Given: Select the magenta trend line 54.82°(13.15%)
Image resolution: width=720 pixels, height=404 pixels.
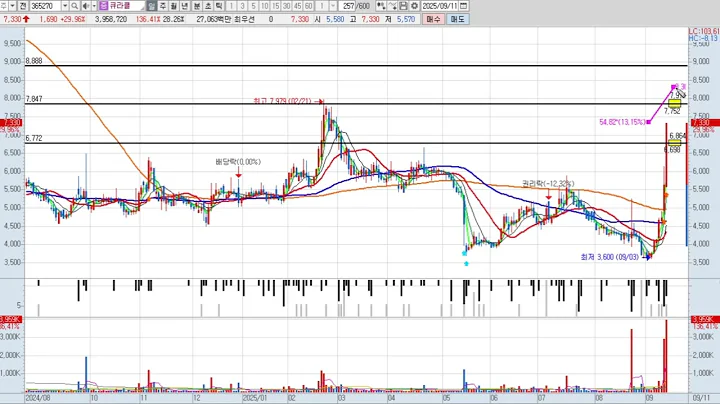Looking at the screenshot, I should (x=661, y=104).
